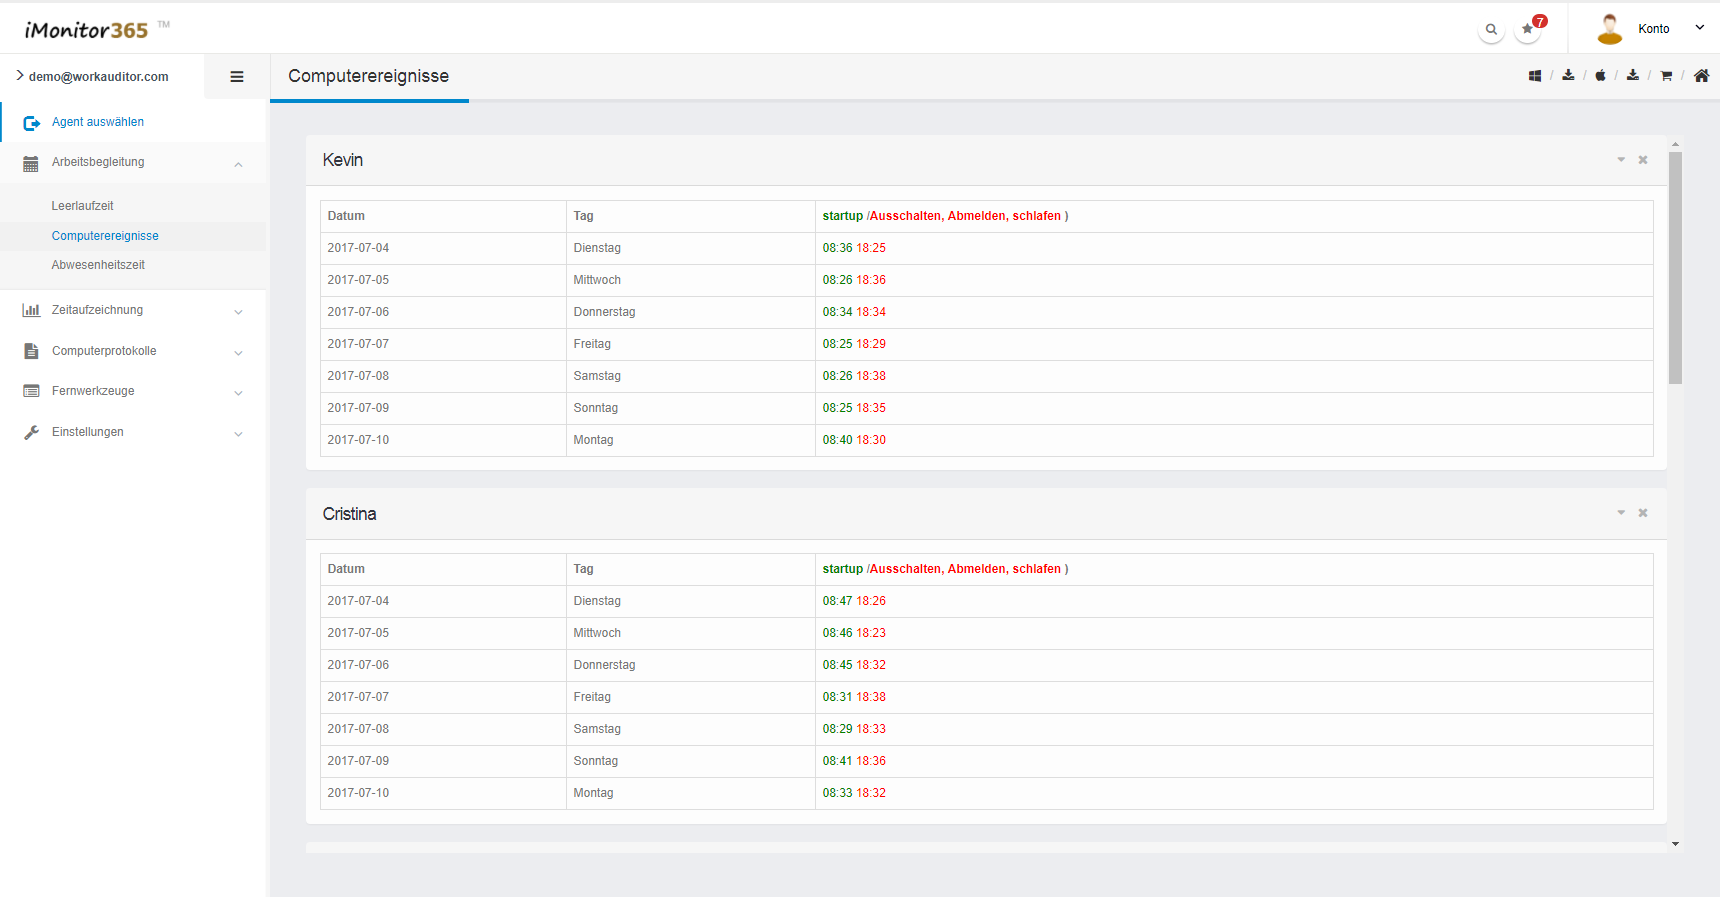The image size is (1720, 897).
Task: Open the Leerlaufzeit submenu item
Action: tap(83, 206)
